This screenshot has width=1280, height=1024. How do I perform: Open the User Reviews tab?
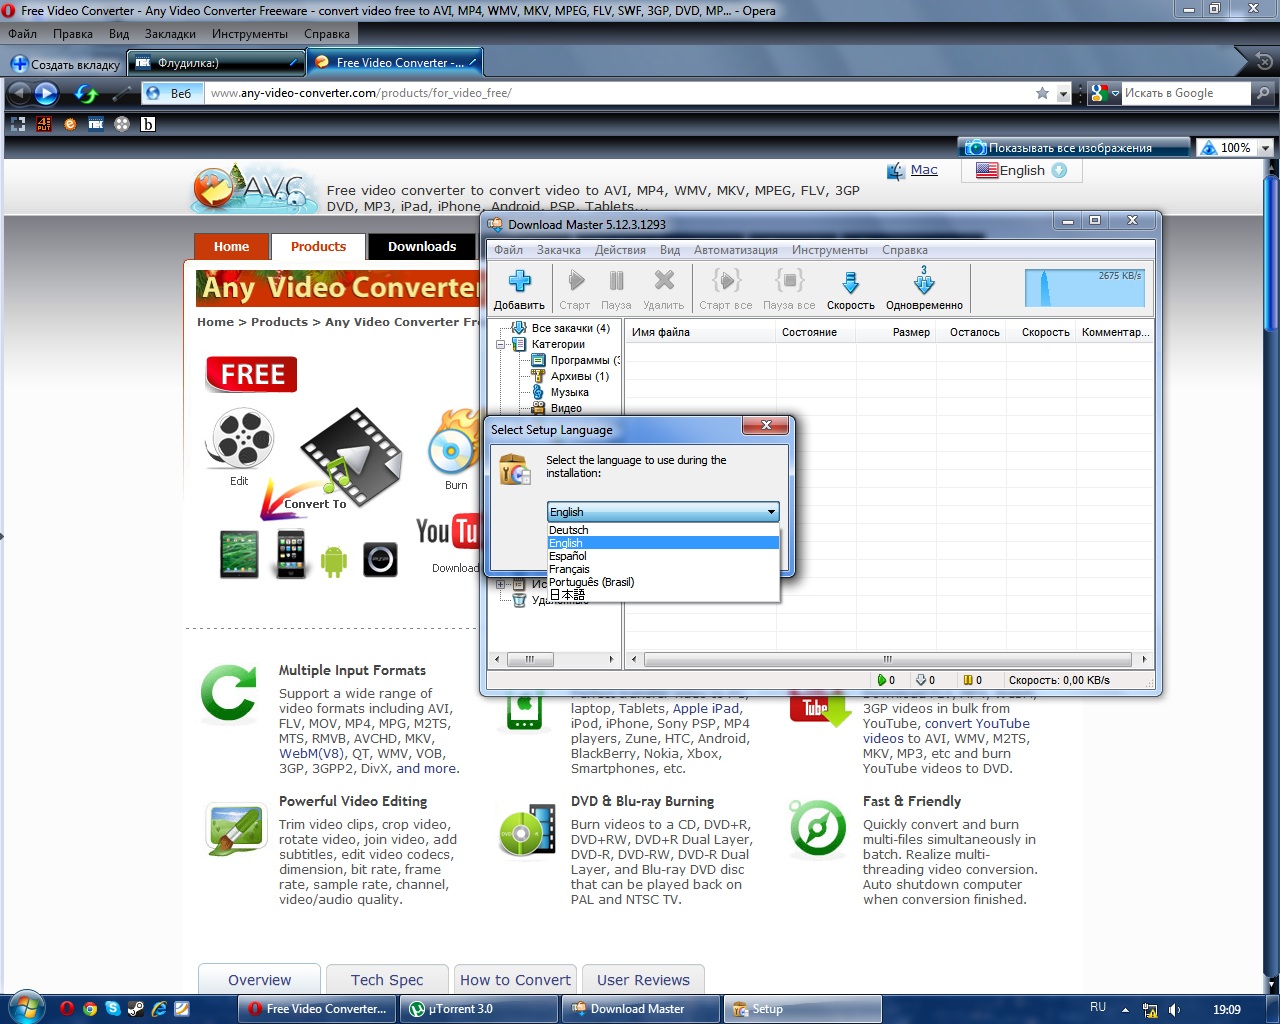pyautogui.click(x=643, y=980)
